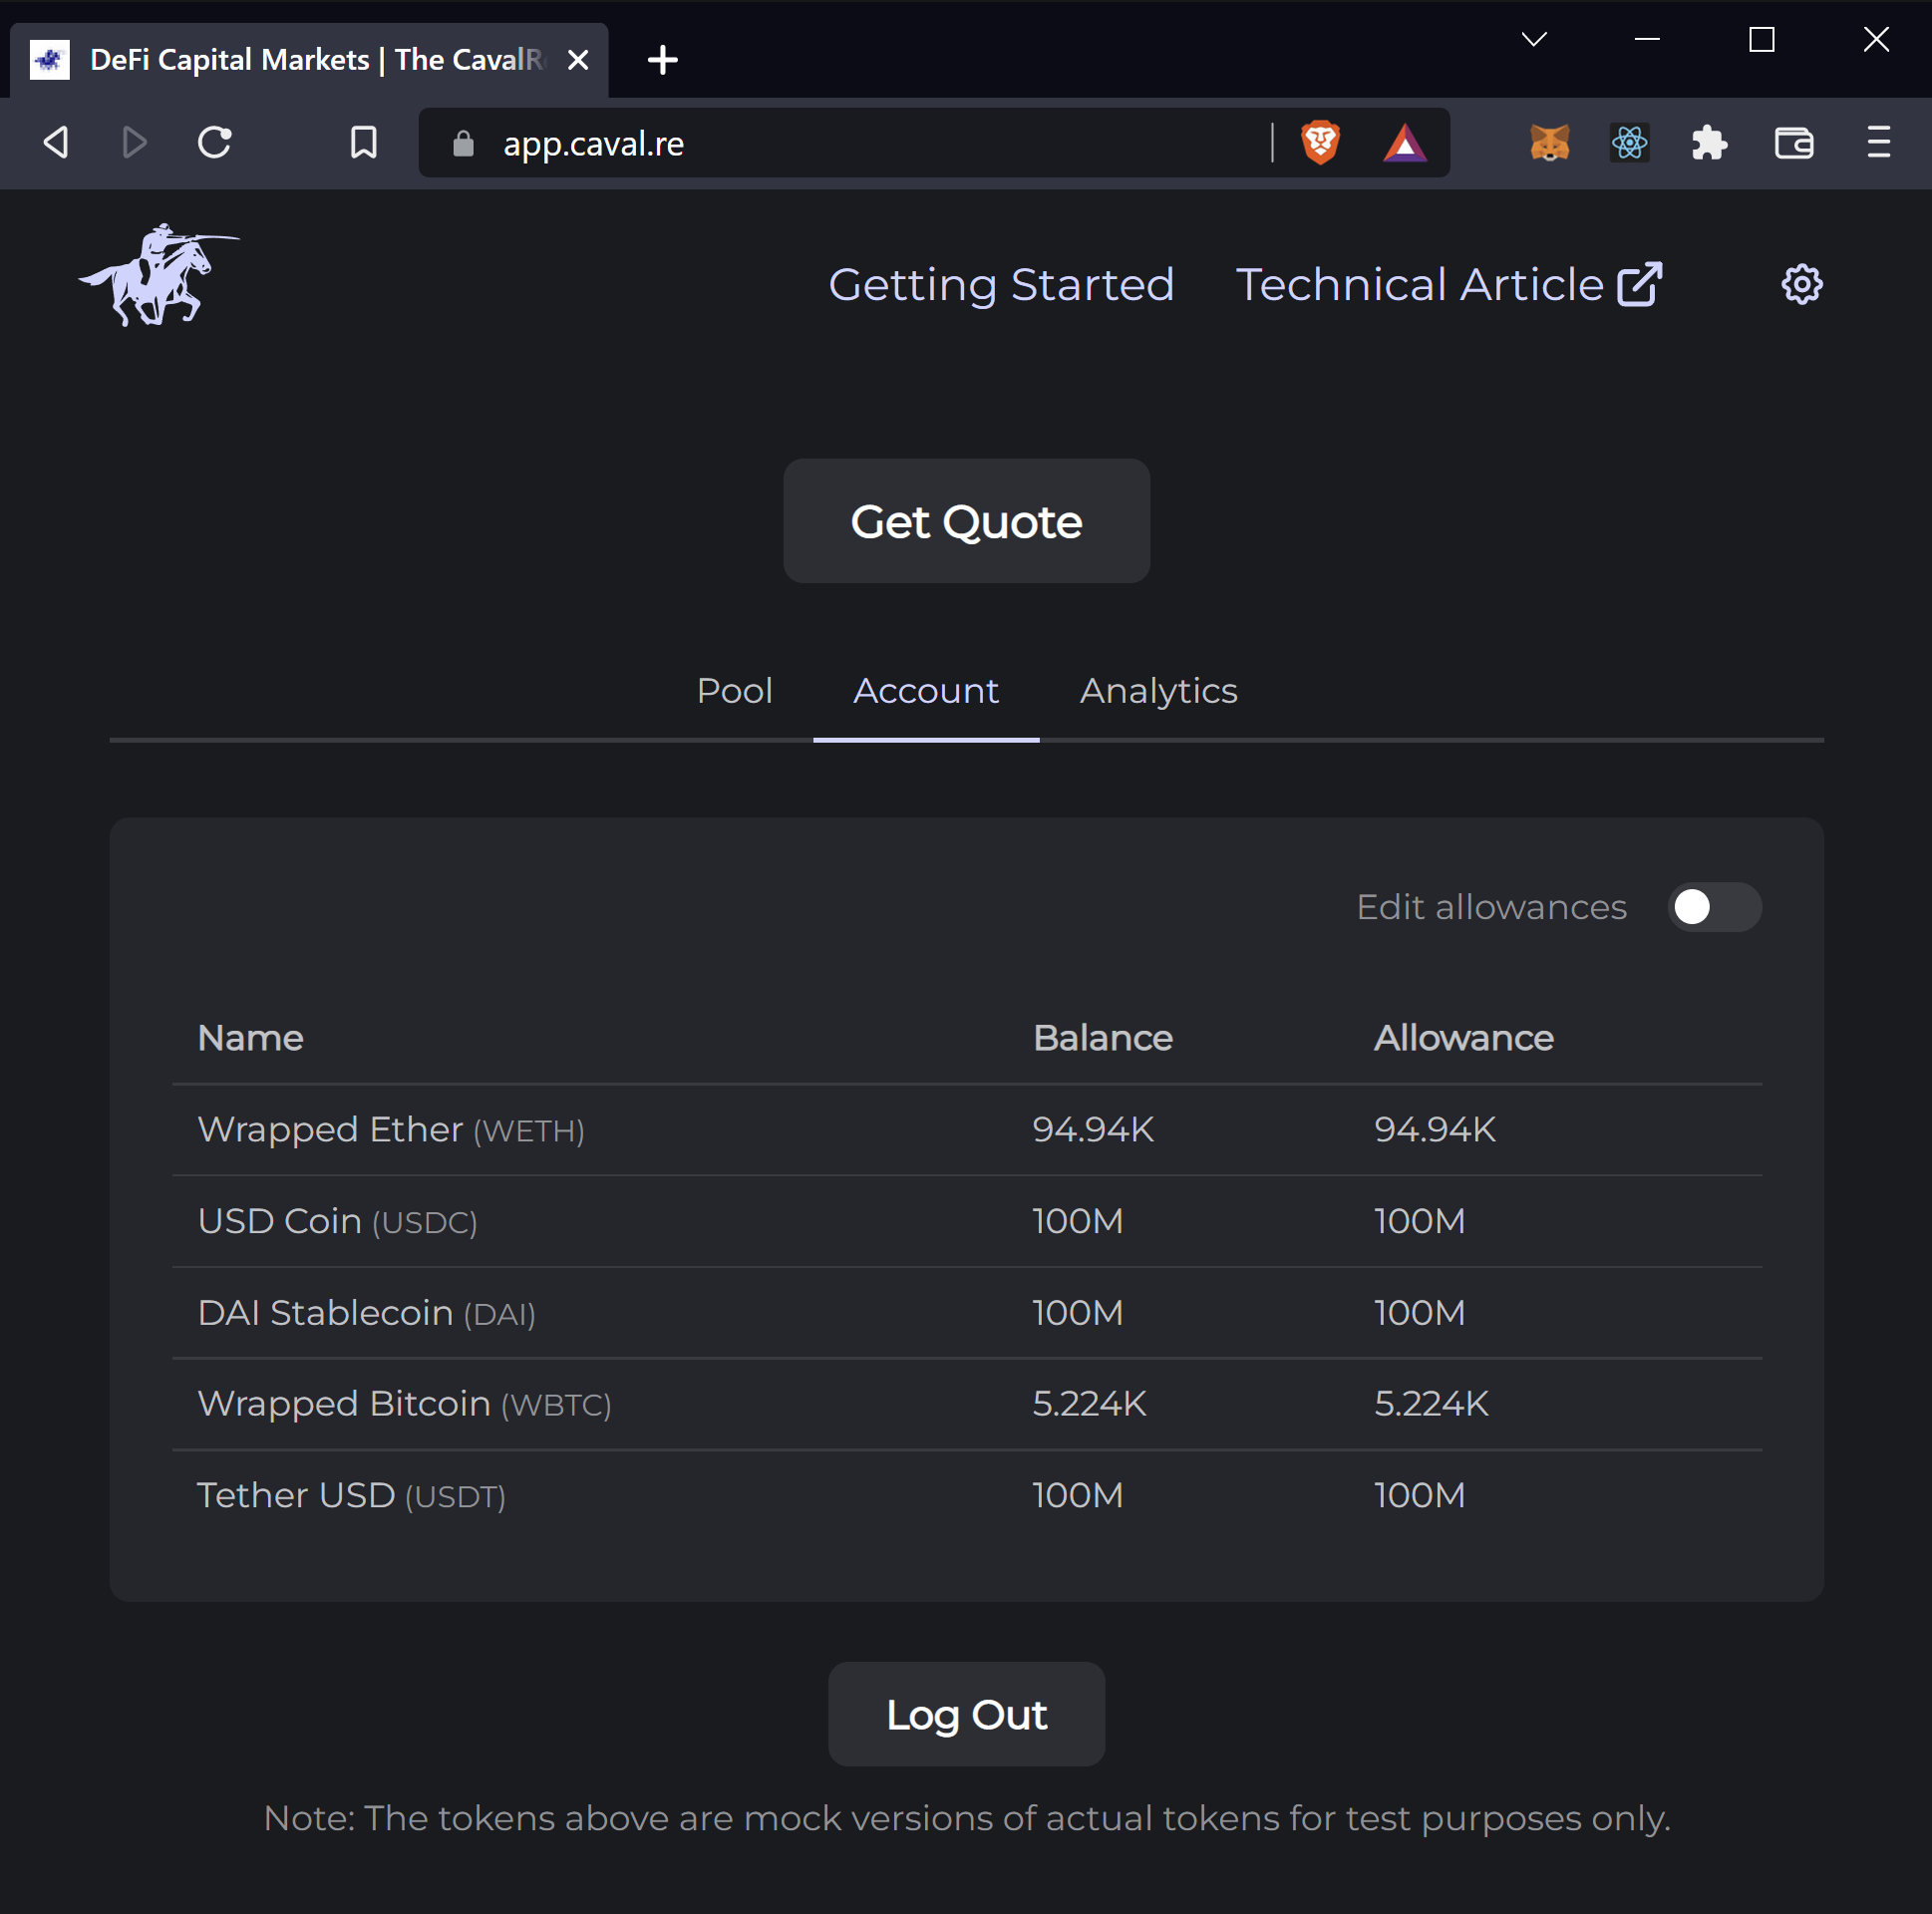Click the Edit allowances label

(1491, 907)
